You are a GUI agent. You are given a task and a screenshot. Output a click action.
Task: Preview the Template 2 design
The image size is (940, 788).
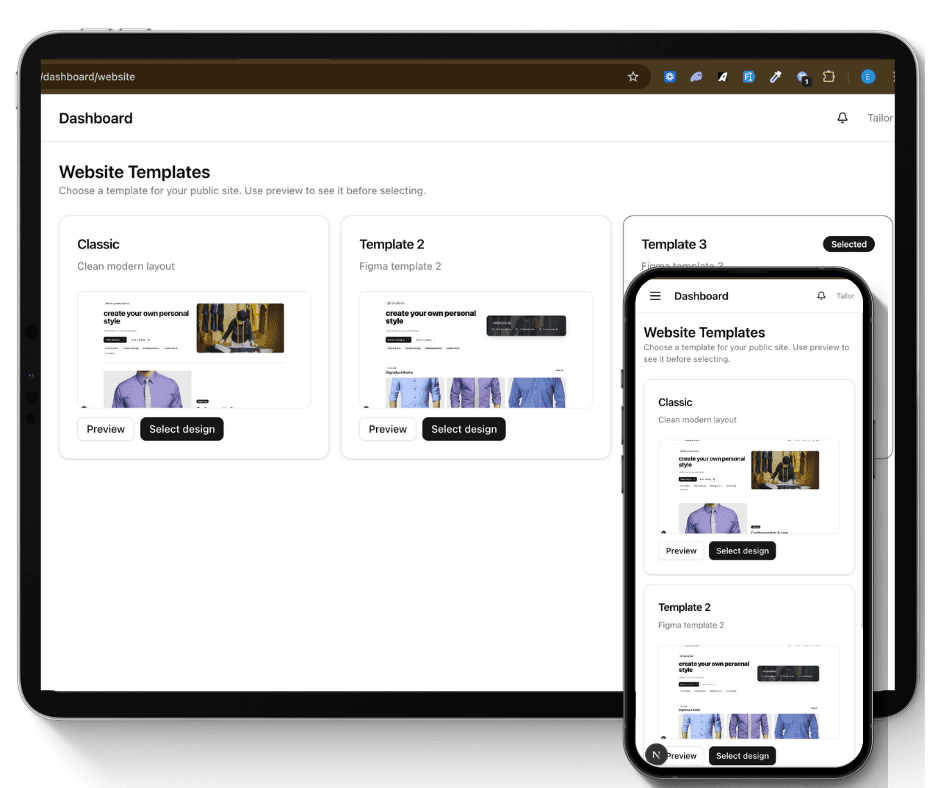tap(387, 429)
